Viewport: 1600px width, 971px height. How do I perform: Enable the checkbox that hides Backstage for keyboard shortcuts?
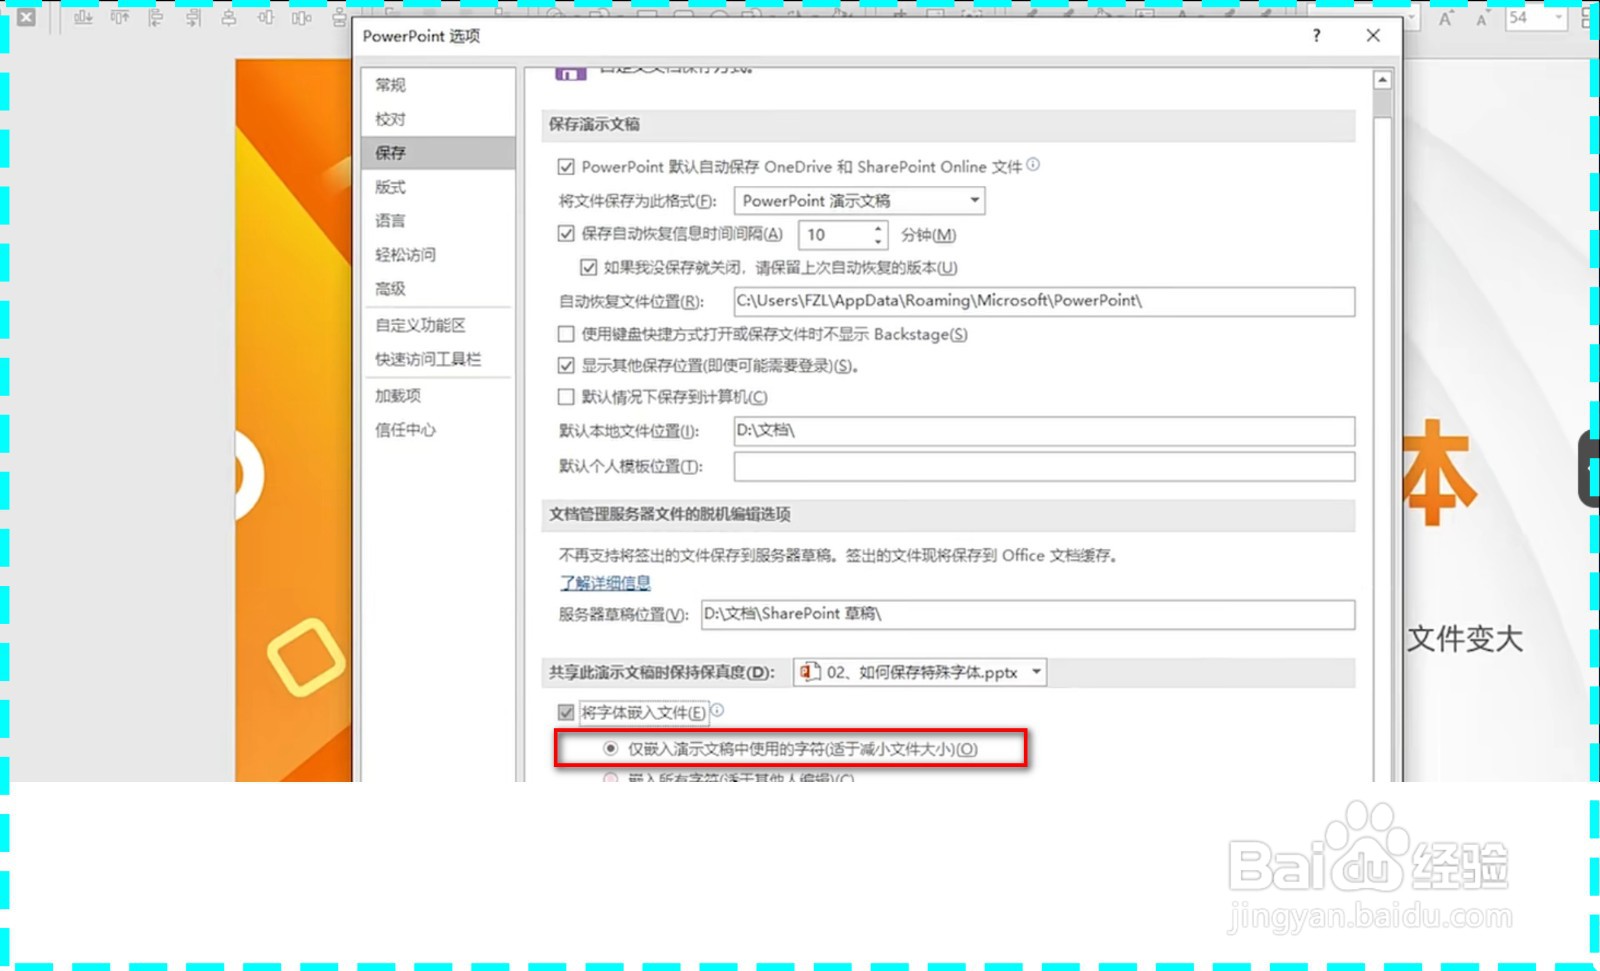coord(566,334)
